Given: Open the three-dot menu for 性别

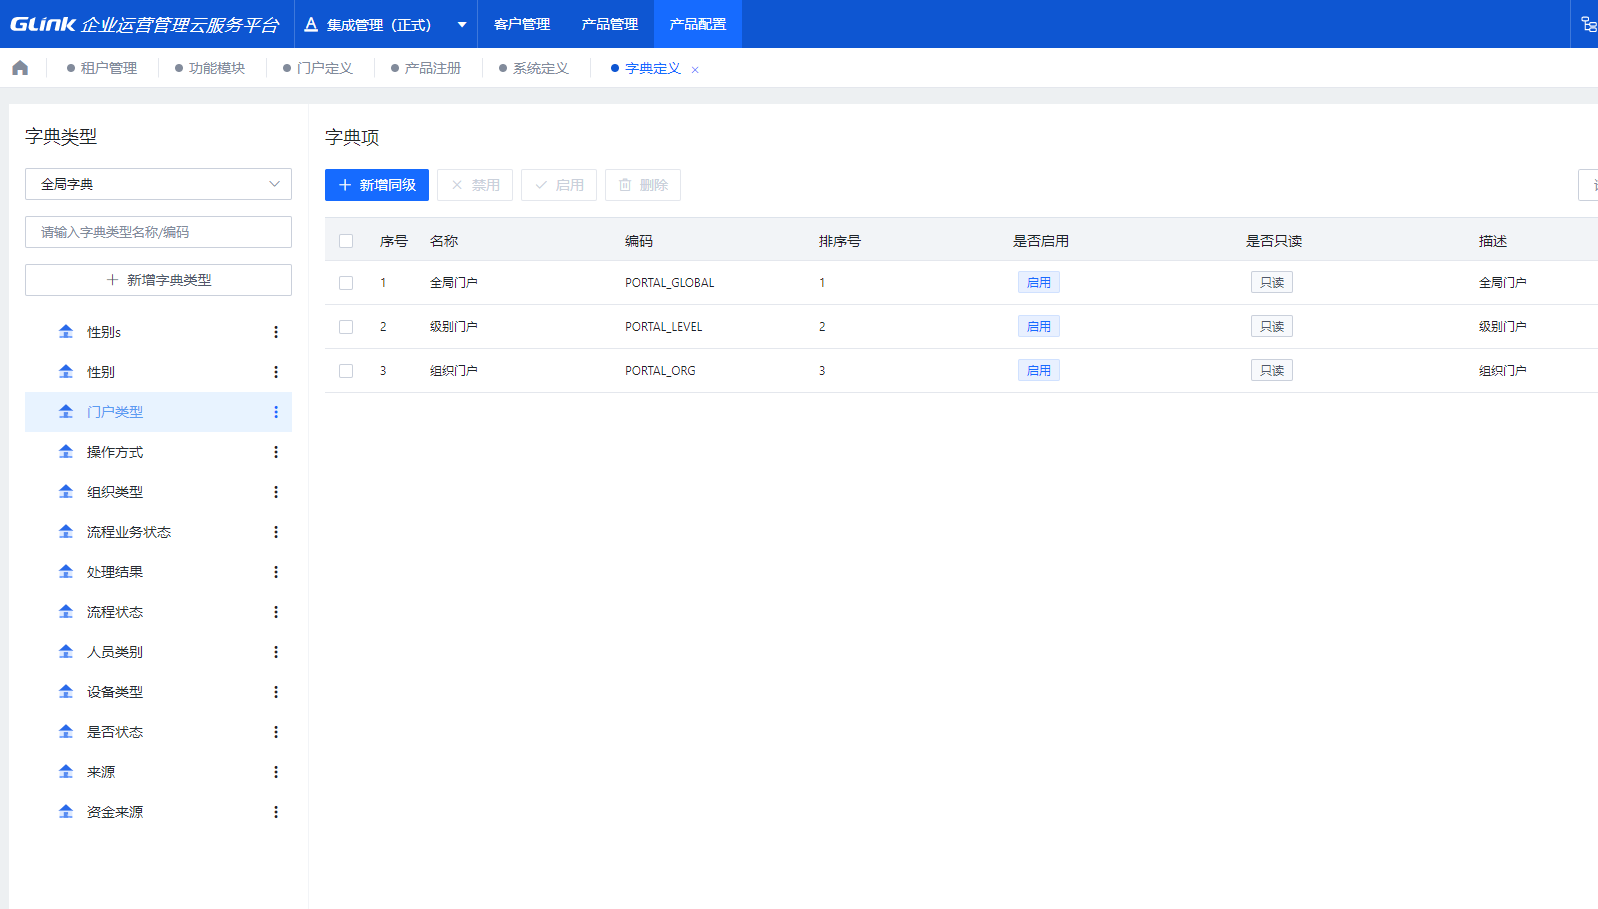Looking at the screenshot, I should [276, 372].
